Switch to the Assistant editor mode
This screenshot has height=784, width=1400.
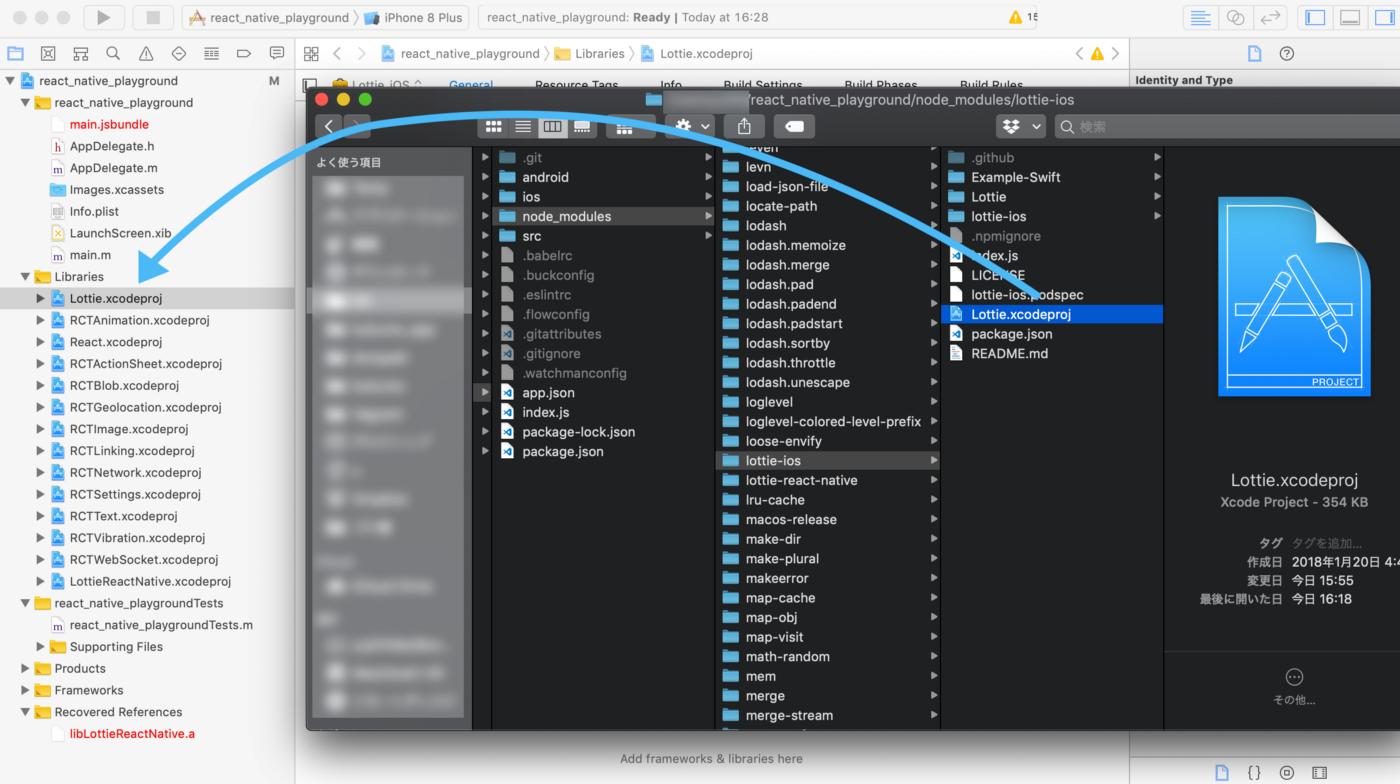pyautogui.click(x=1236, y=17)
